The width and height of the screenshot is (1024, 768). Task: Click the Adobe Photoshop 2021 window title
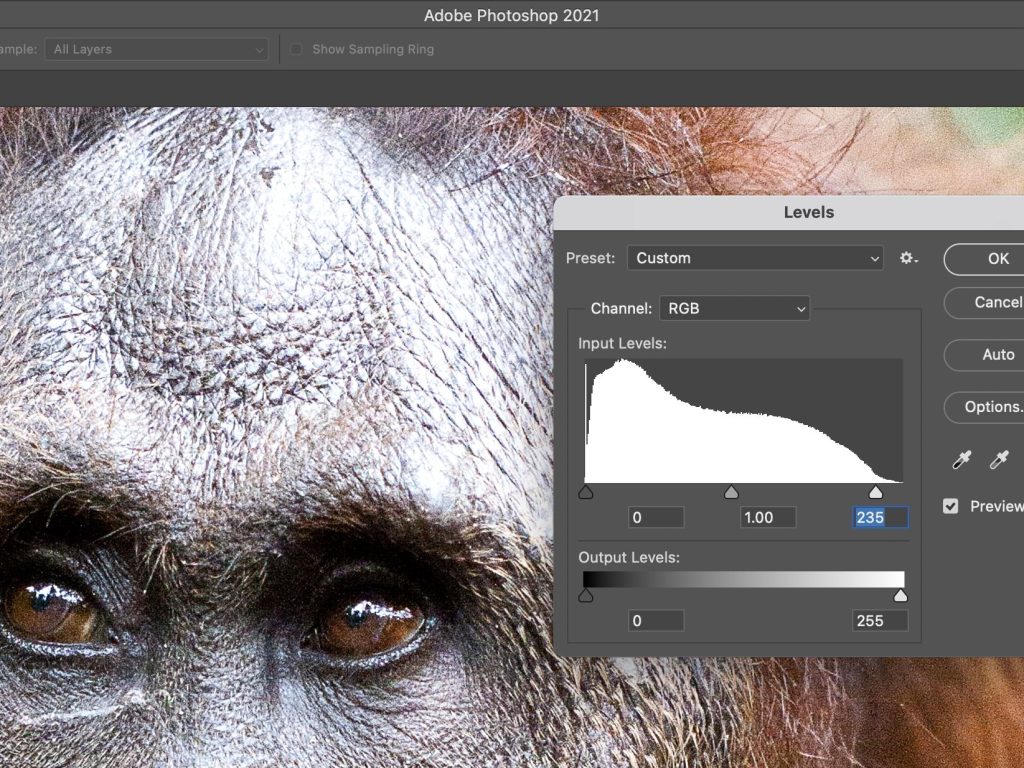pyautogui.click(x=511, y=15)
